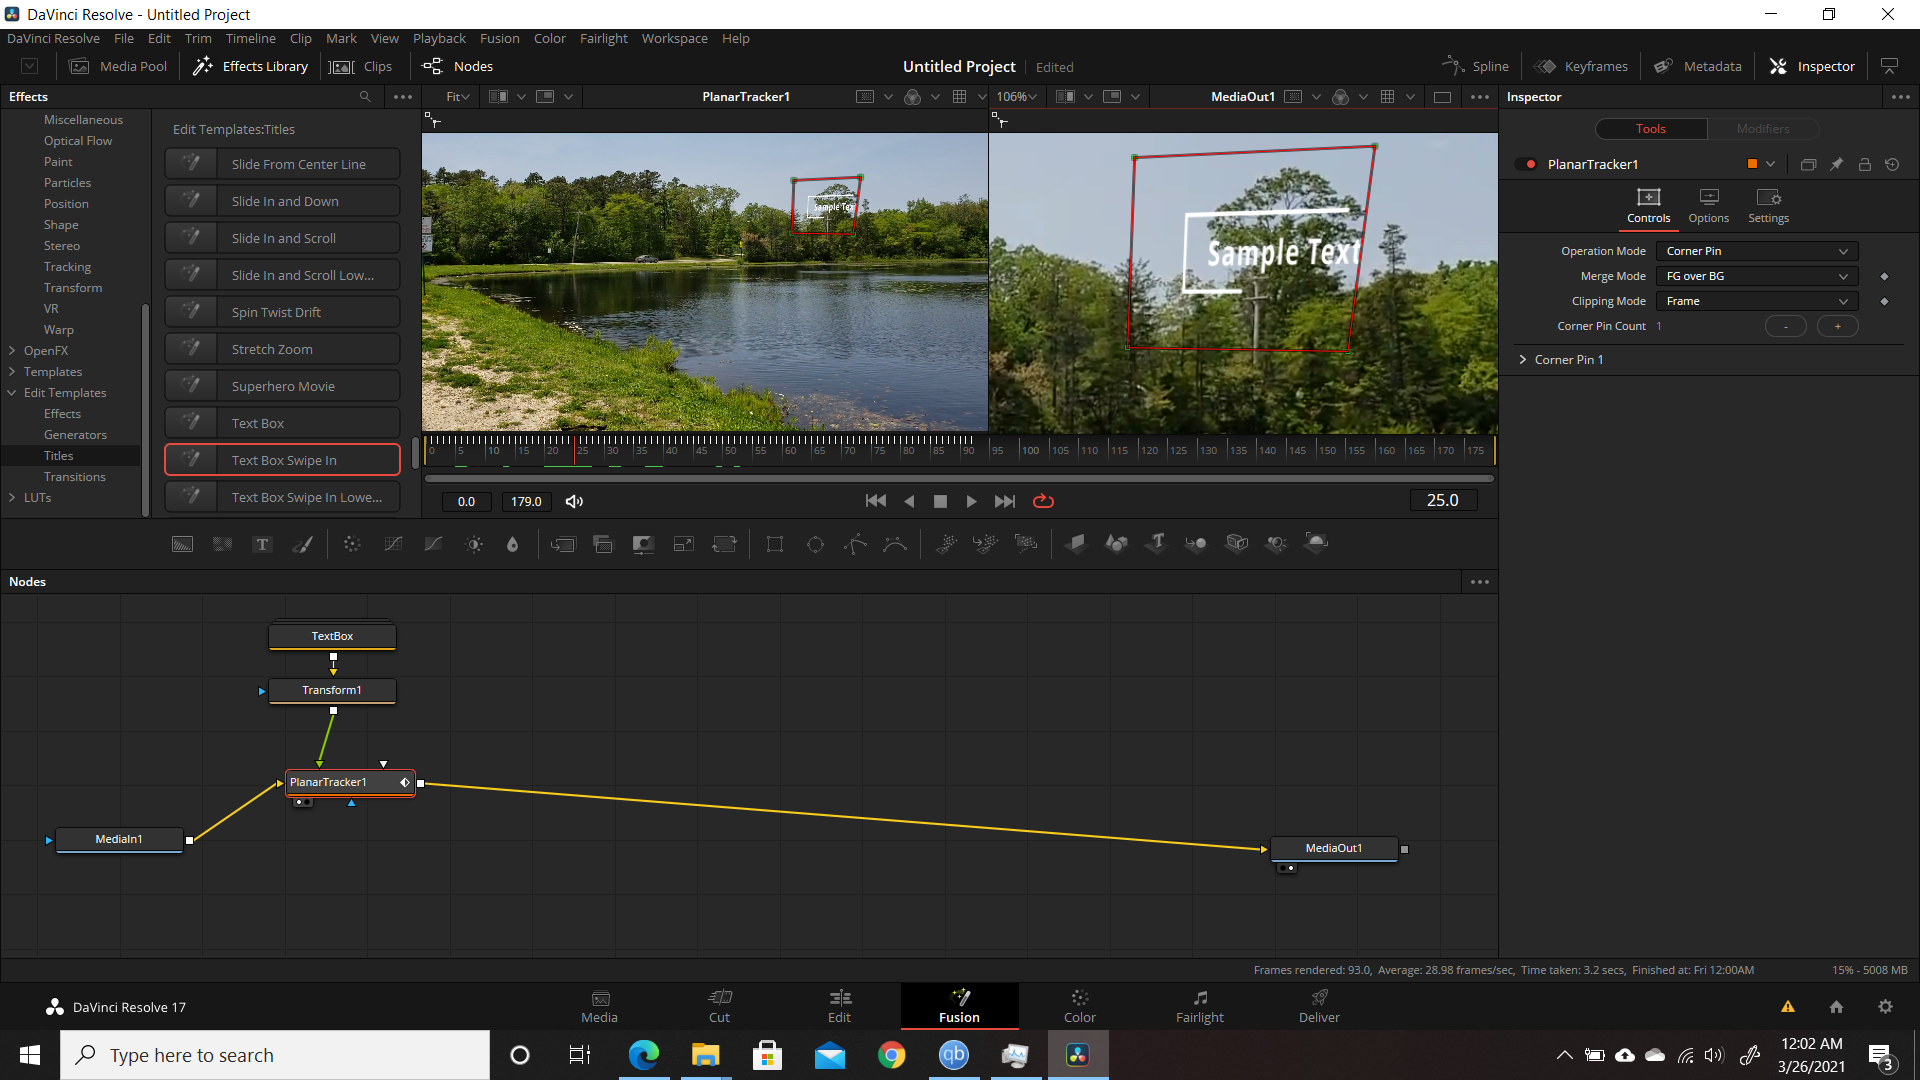The width and height of the screenshot is (1920, 1080).
Task: Toggle the Clips panel
Action: (x=362, y=67)
